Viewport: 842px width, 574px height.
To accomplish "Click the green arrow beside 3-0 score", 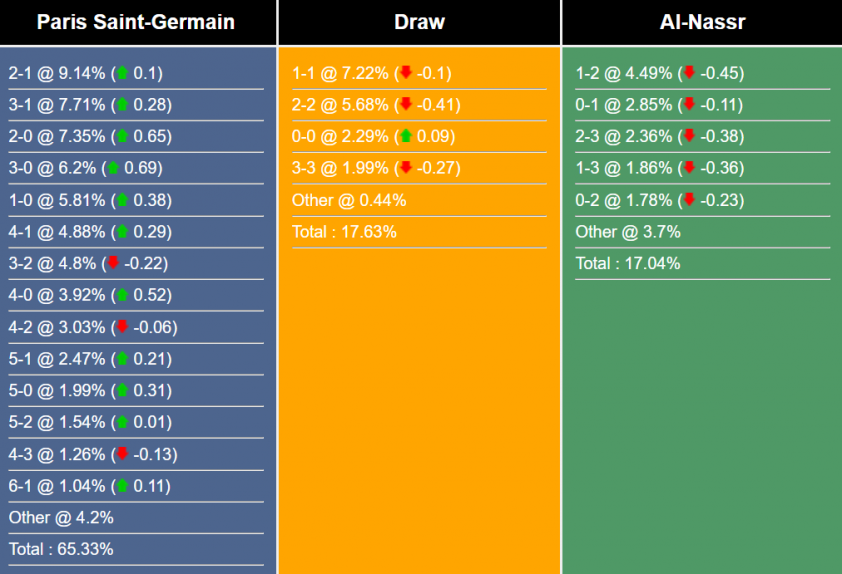I will (113, 168).
